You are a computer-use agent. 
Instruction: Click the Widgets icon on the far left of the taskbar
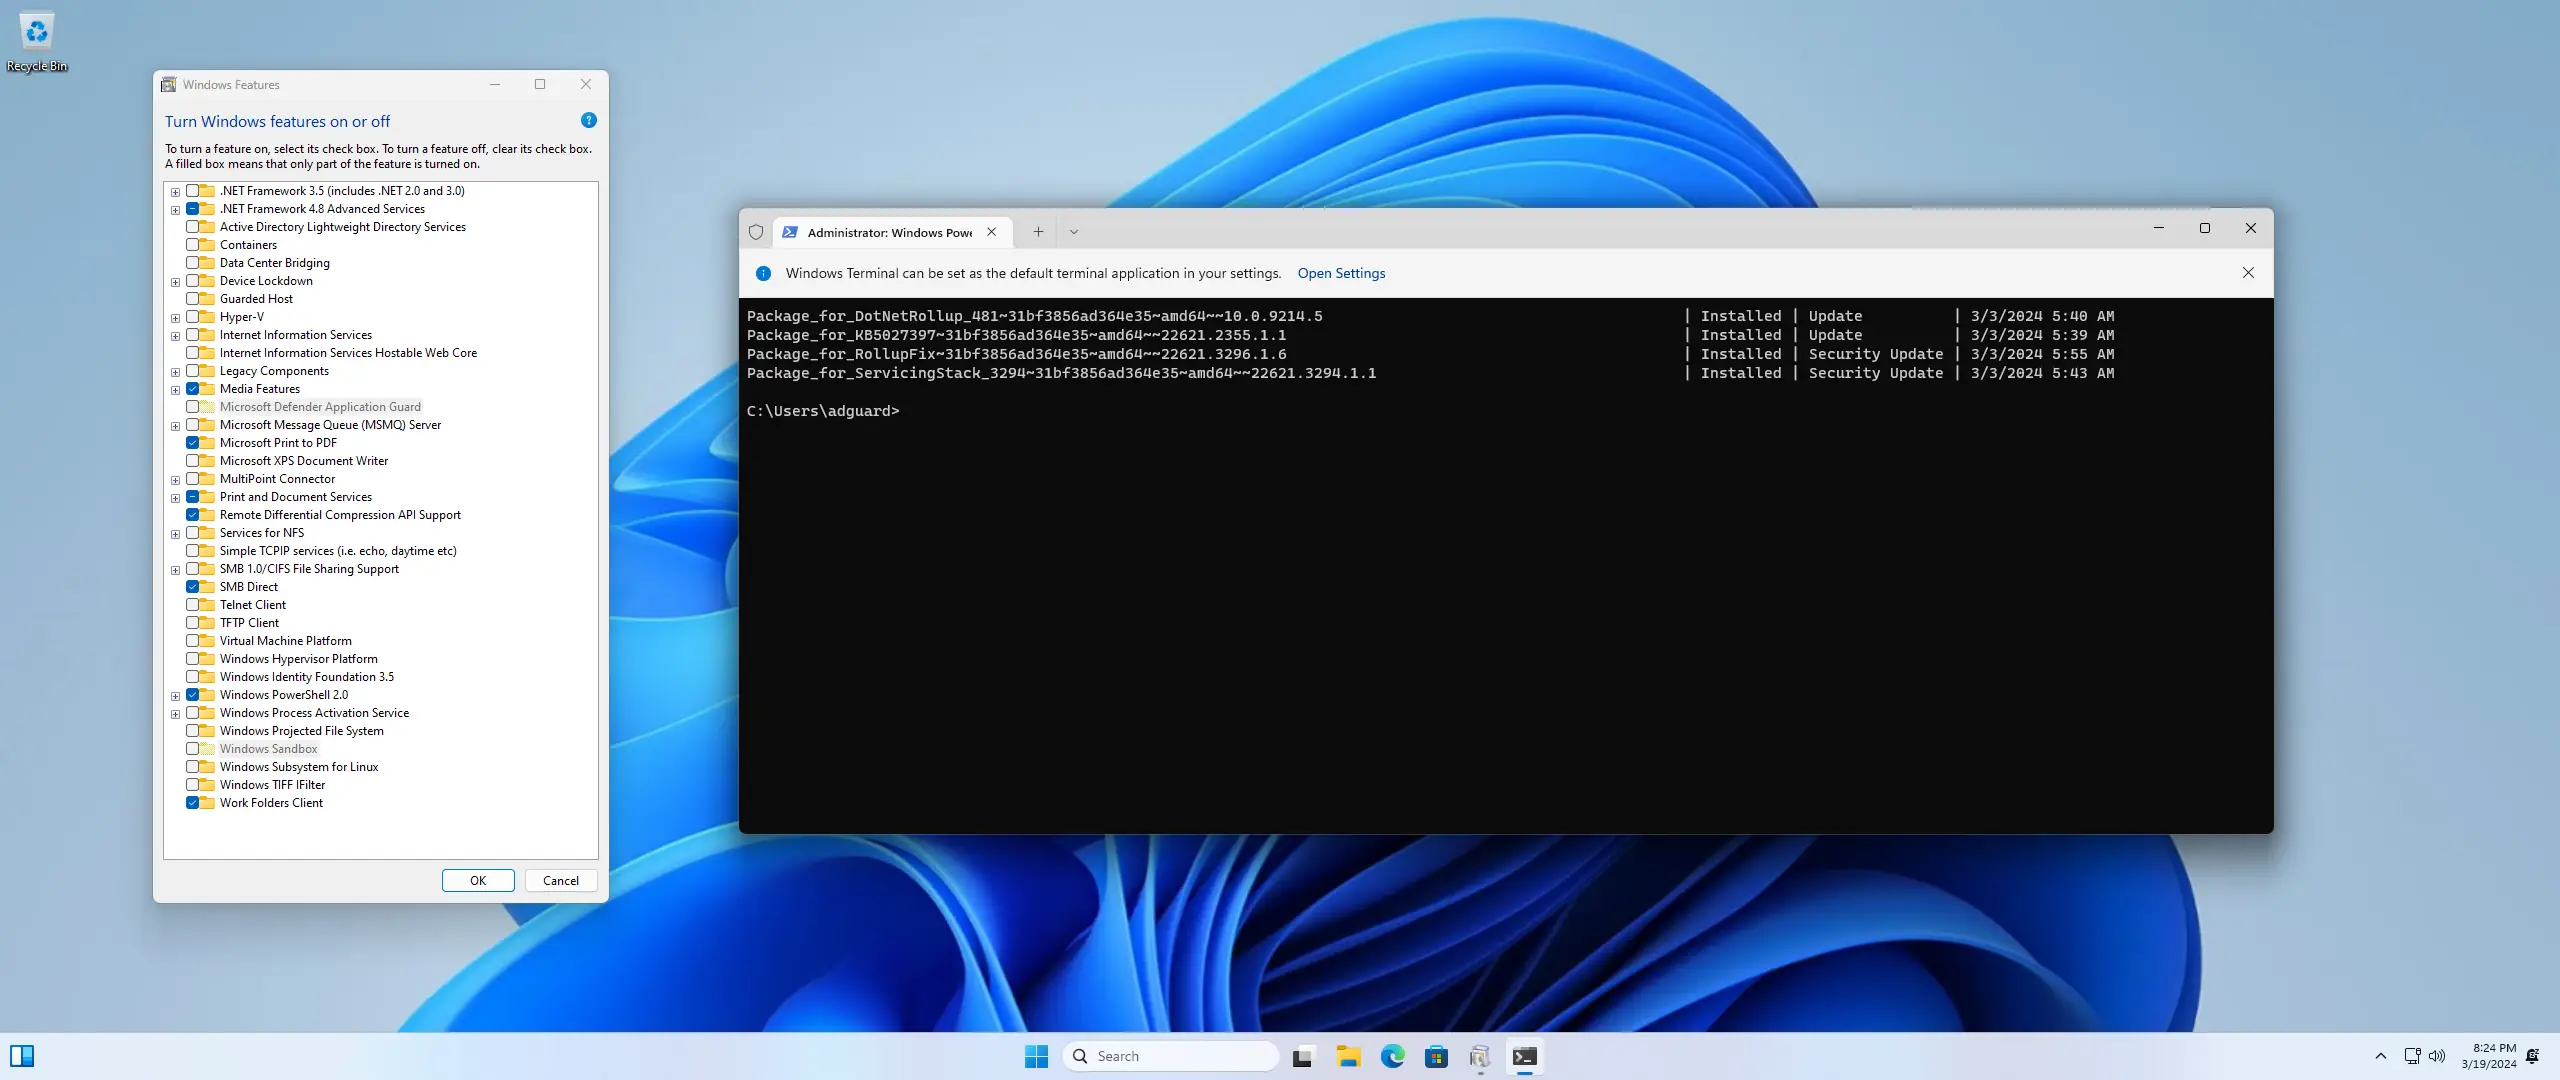pyautogui.click(x=22, y=1056)
